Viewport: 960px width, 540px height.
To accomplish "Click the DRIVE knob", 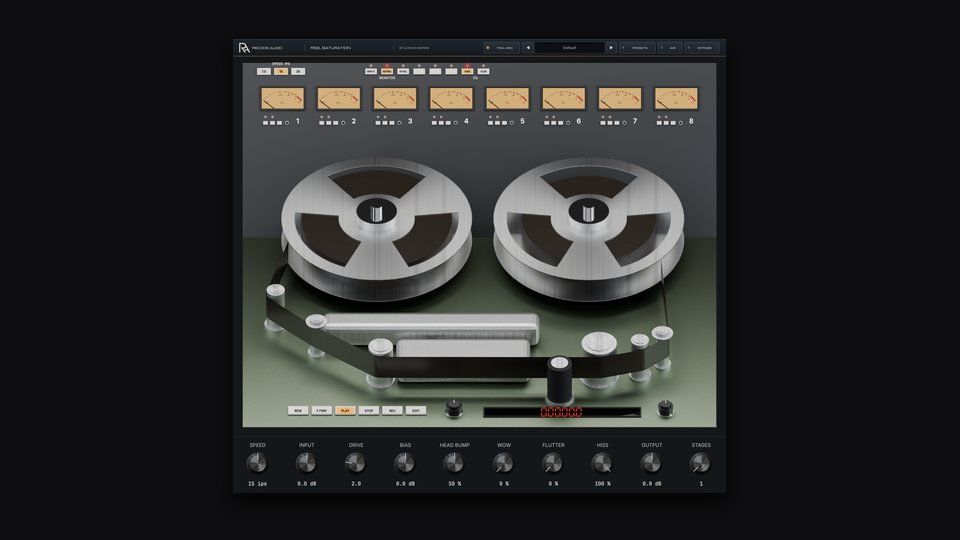I will 356,463.
